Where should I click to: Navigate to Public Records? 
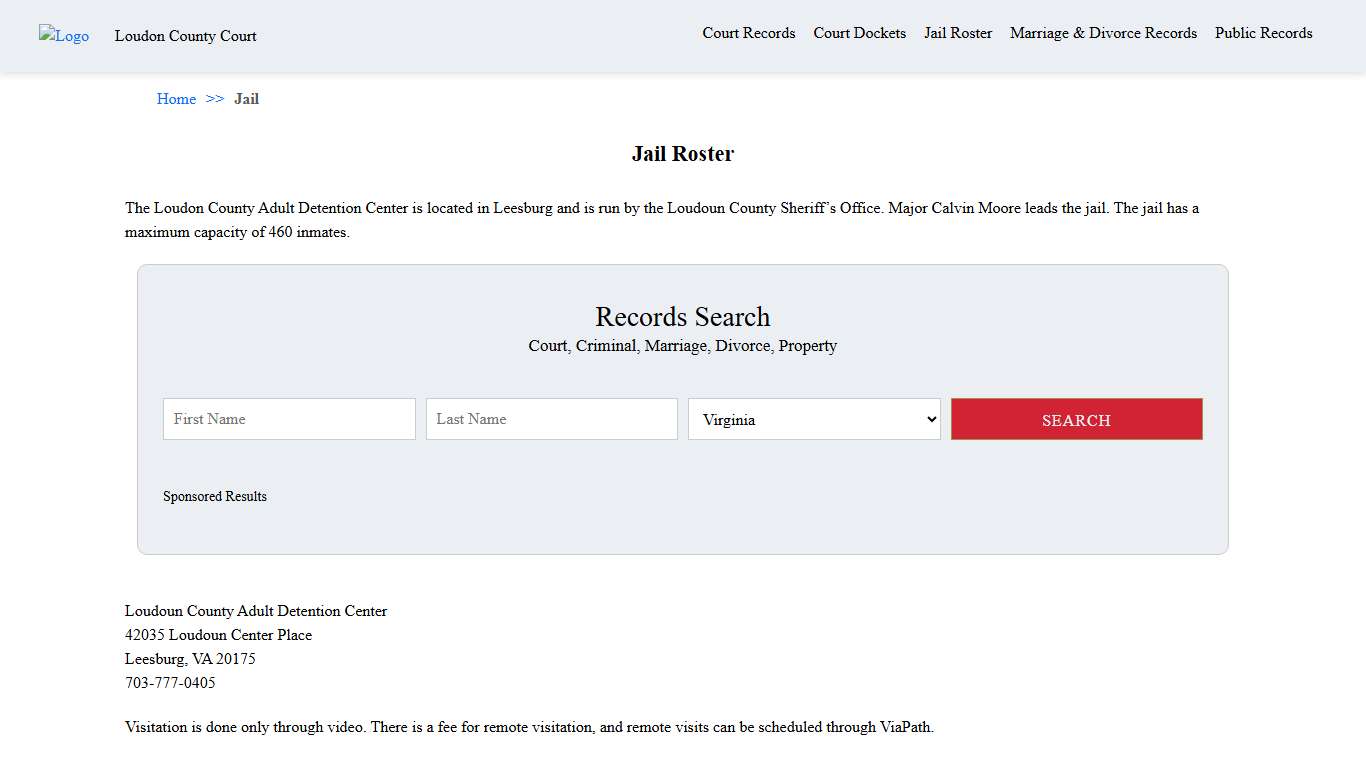[1263, 33]
